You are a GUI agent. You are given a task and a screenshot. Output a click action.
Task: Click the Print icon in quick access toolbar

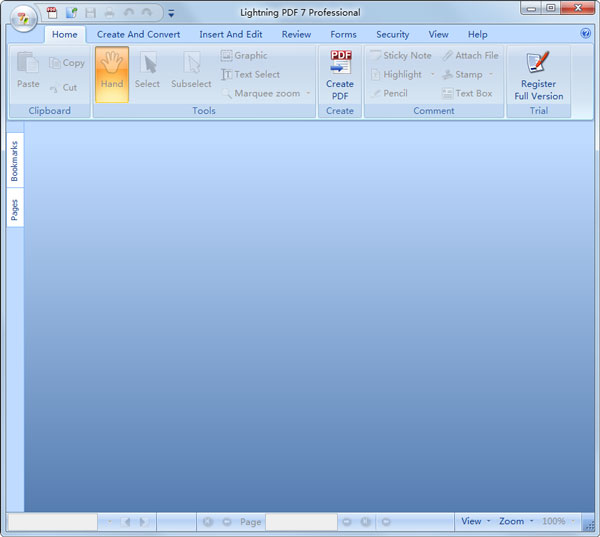[x=109, y=13]
